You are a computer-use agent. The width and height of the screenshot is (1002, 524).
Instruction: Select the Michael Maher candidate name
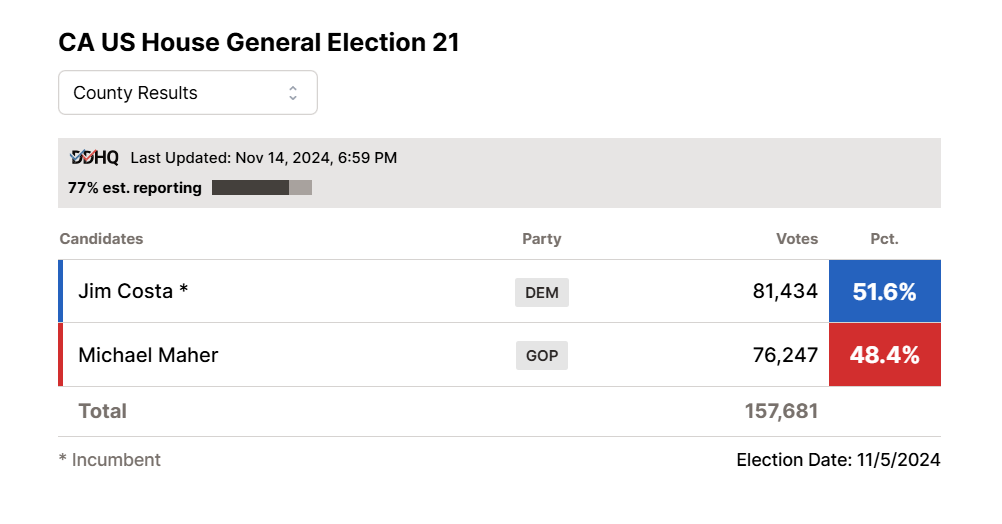click(x=148, y=355)
